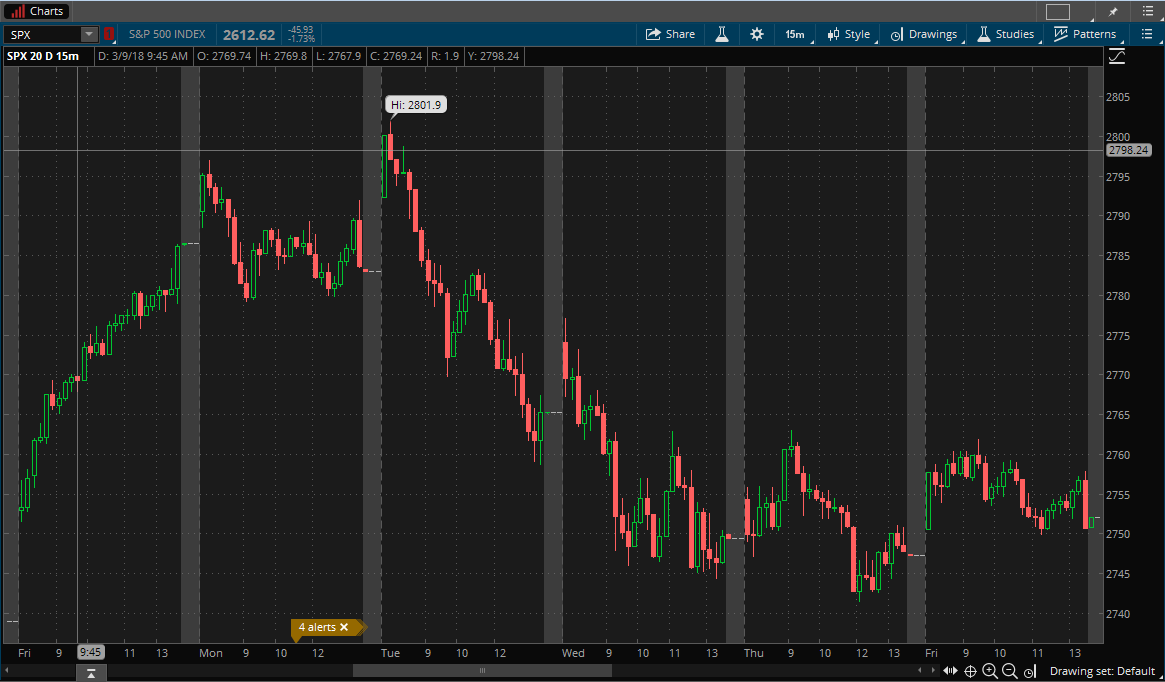1165x682 pixels.
Task: Select the zoom-in magnifier on the chart
Action: coord(990,671)
